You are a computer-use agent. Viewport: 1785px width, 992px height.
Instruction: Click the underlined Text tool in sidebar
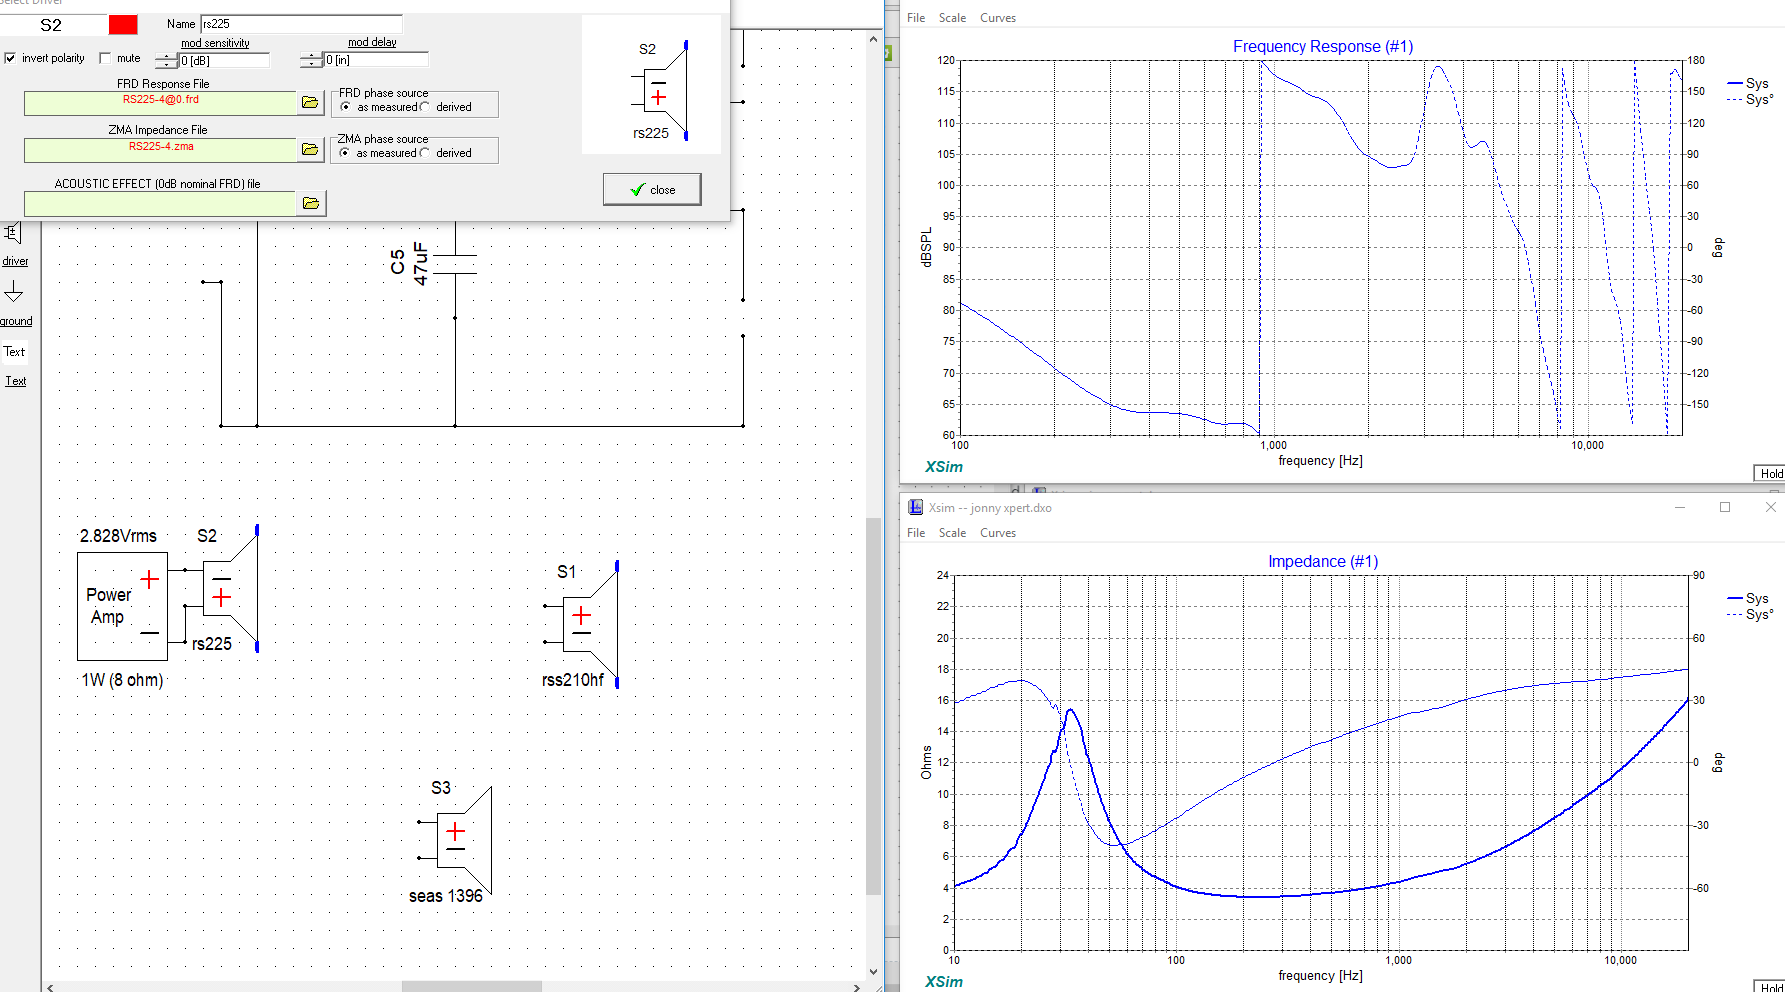(x=16, y=381)
